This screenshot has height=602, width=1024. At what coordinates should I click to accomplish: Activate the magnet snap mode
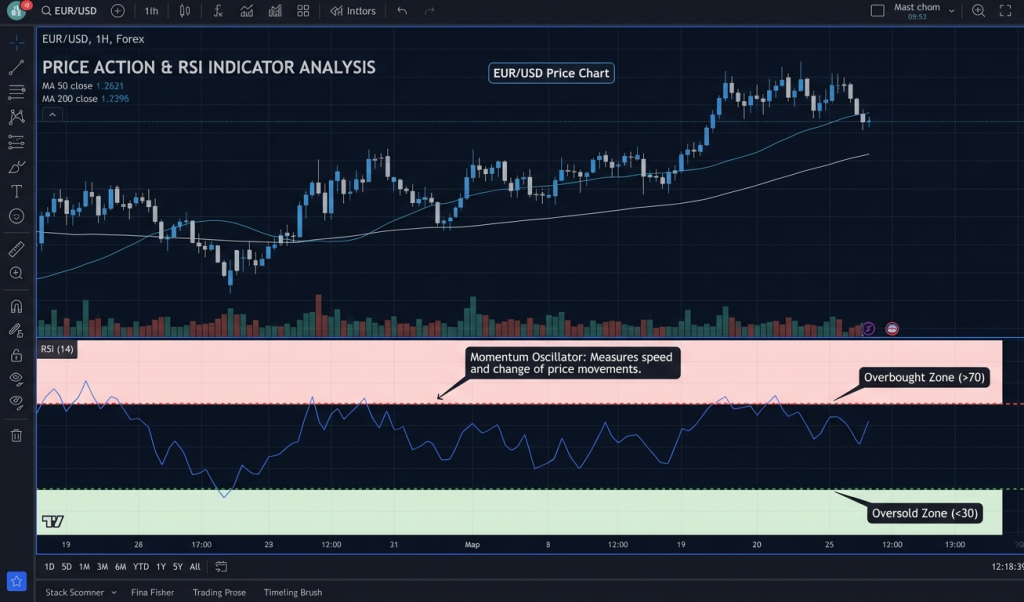16,306
